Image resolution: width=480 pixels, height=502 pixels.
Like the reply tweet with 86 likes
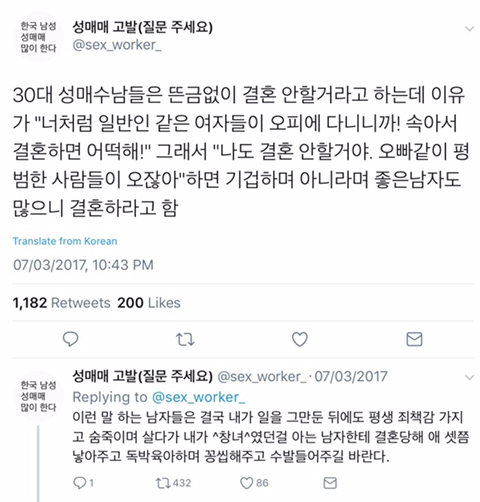pyautogui.click(x=254, y=483)
